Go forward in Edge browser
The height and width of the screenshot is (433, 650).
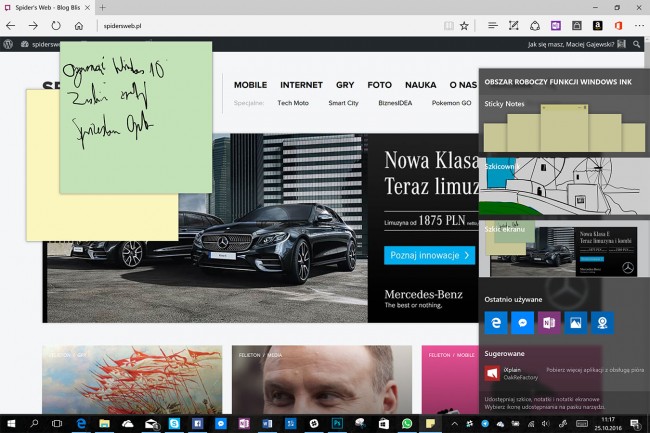click(x=33, y=26)
